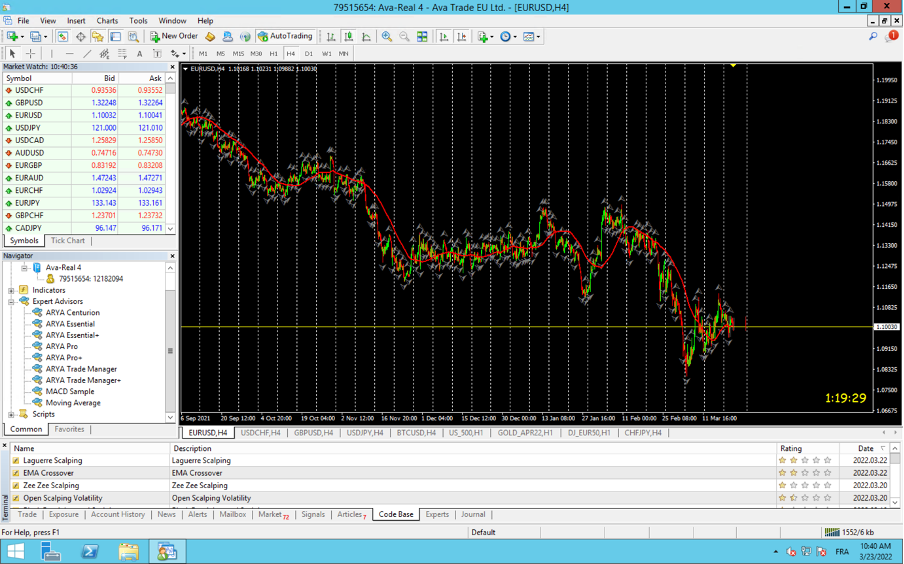Switch to the Tick Chart tab

click(x=67, y=240)
